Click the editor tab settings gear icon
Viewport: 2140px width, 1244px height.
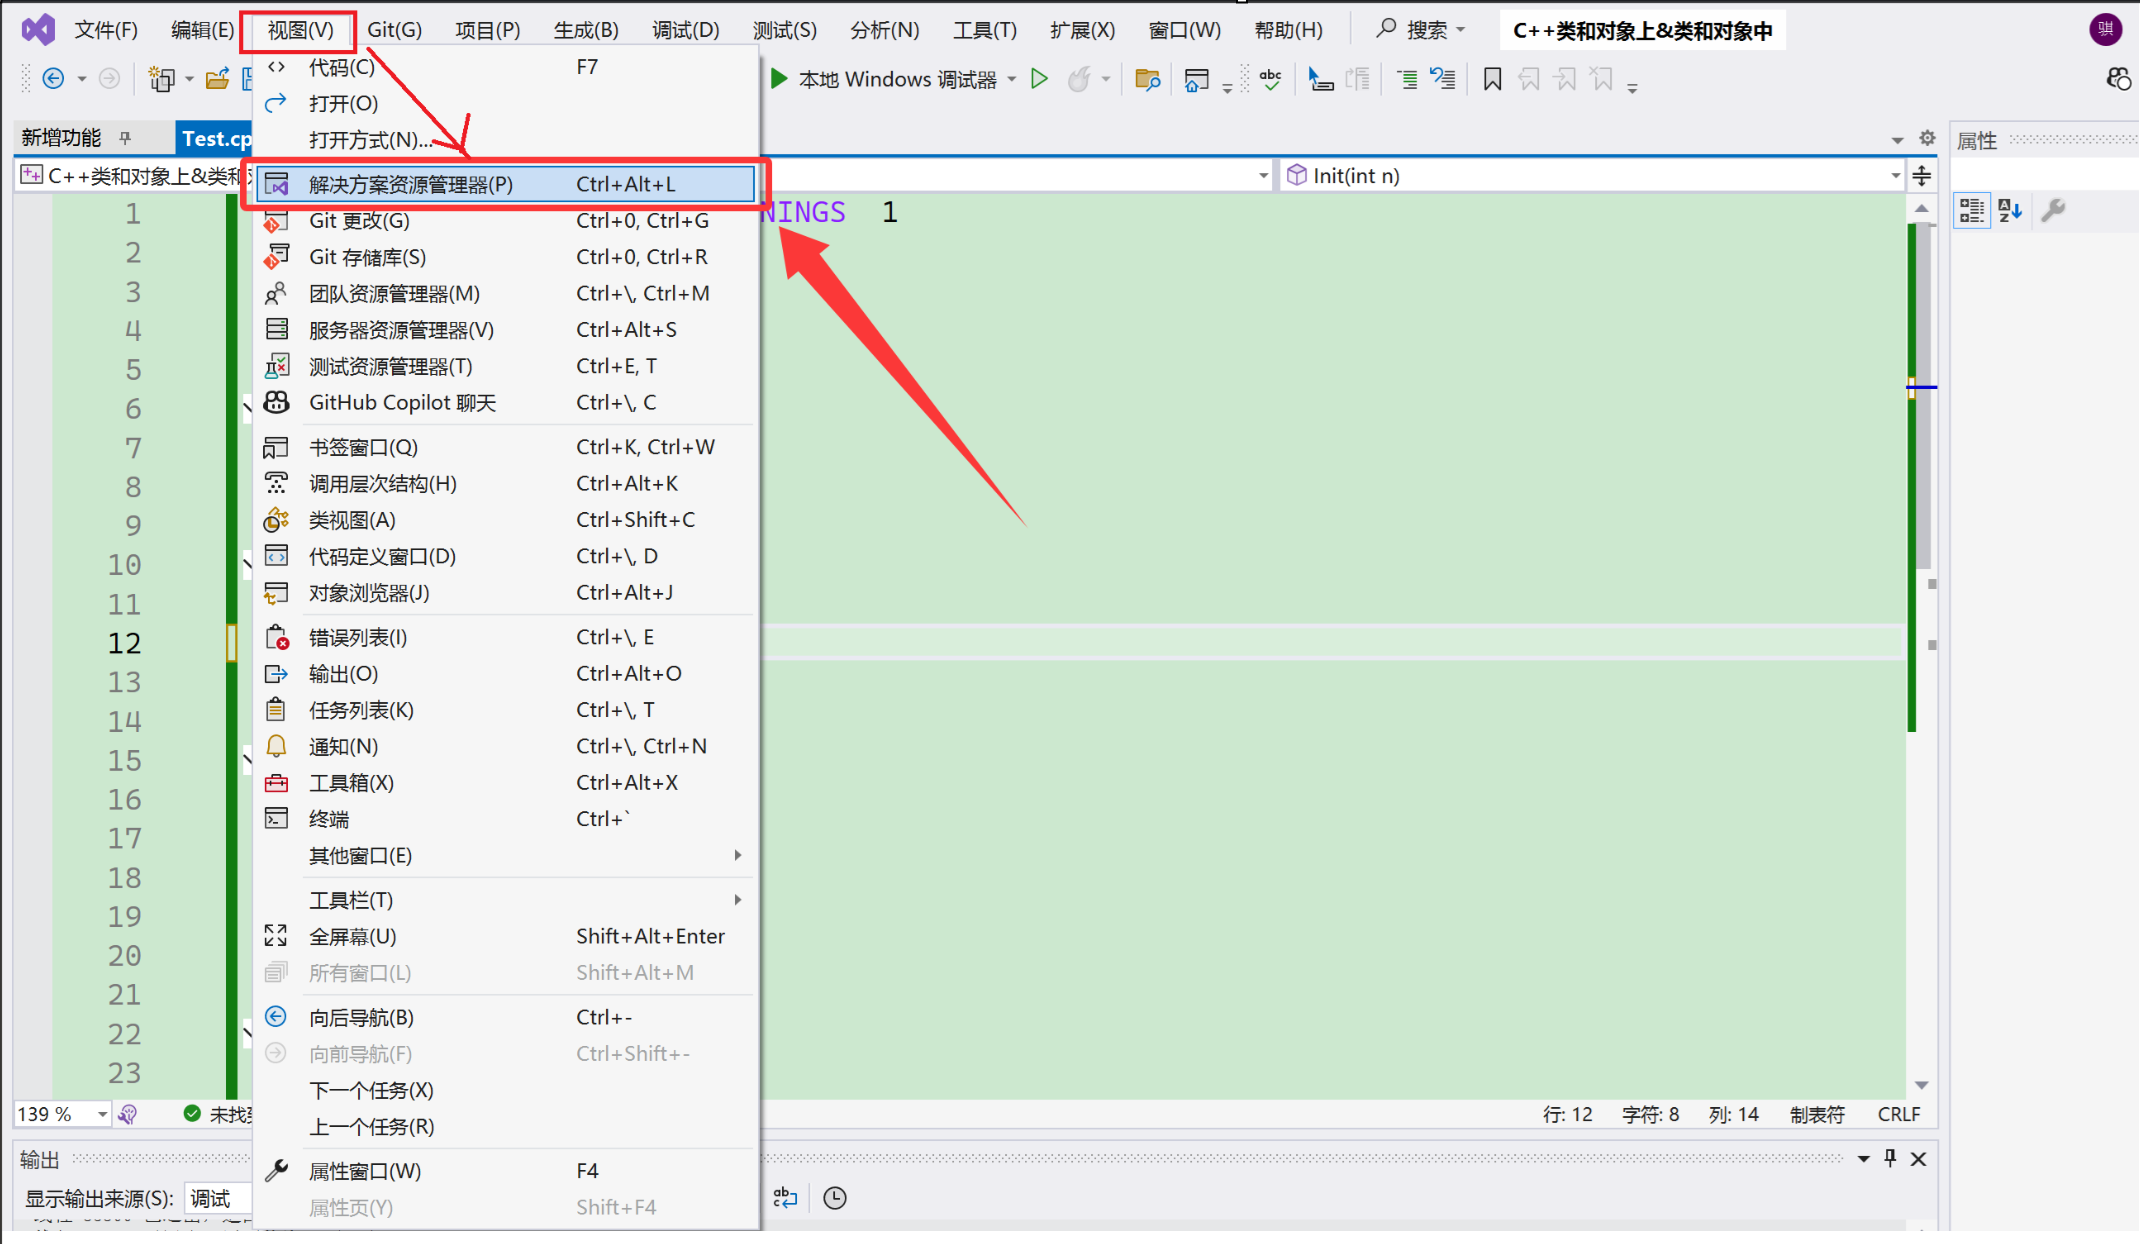(x=1927, y=138)
